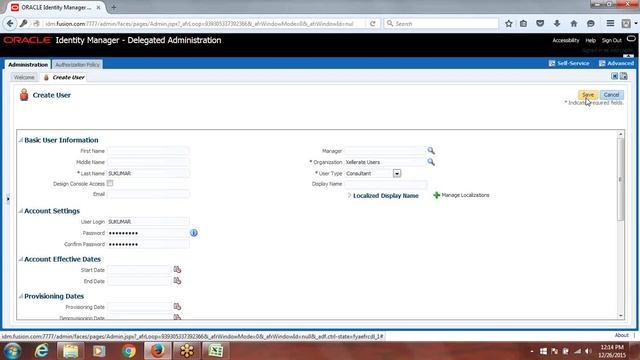Collapse Provisioning Dates section
Screen dimensions: 640x360
(x=20, y=296)
